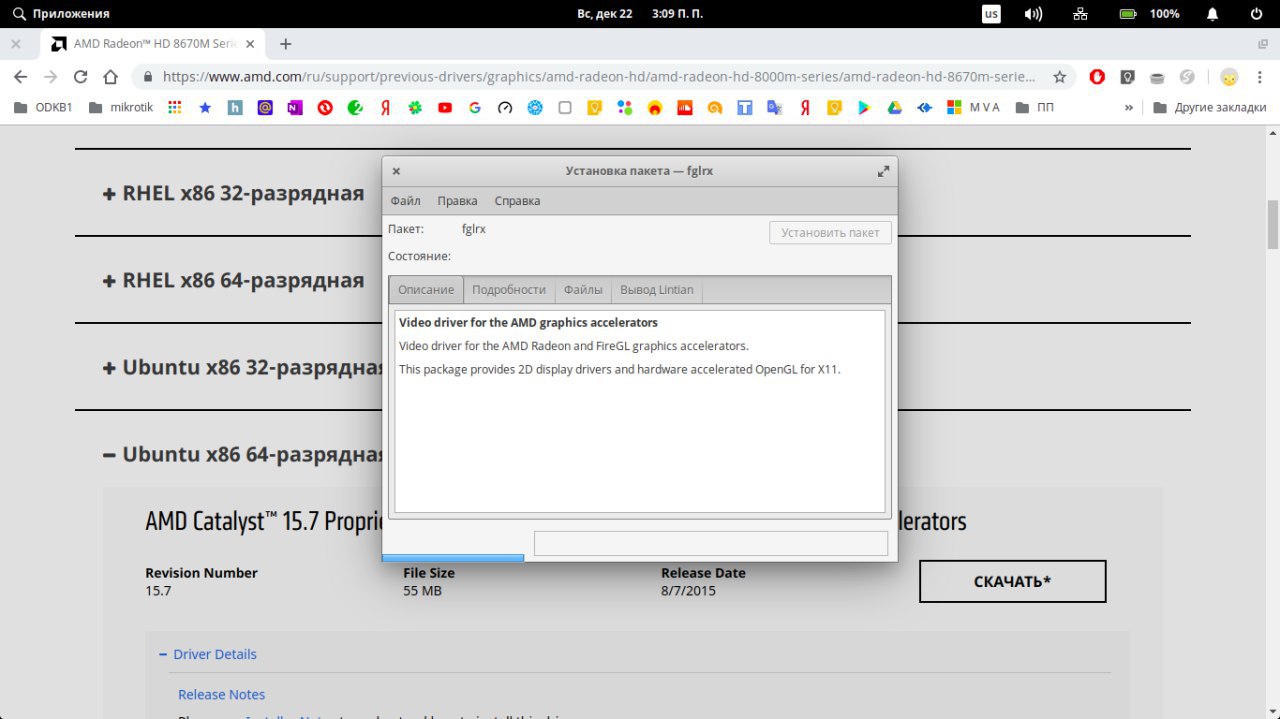The image size is (1280, 719).
Task: Switch to the Файлы tab
Action: point(583,290)
